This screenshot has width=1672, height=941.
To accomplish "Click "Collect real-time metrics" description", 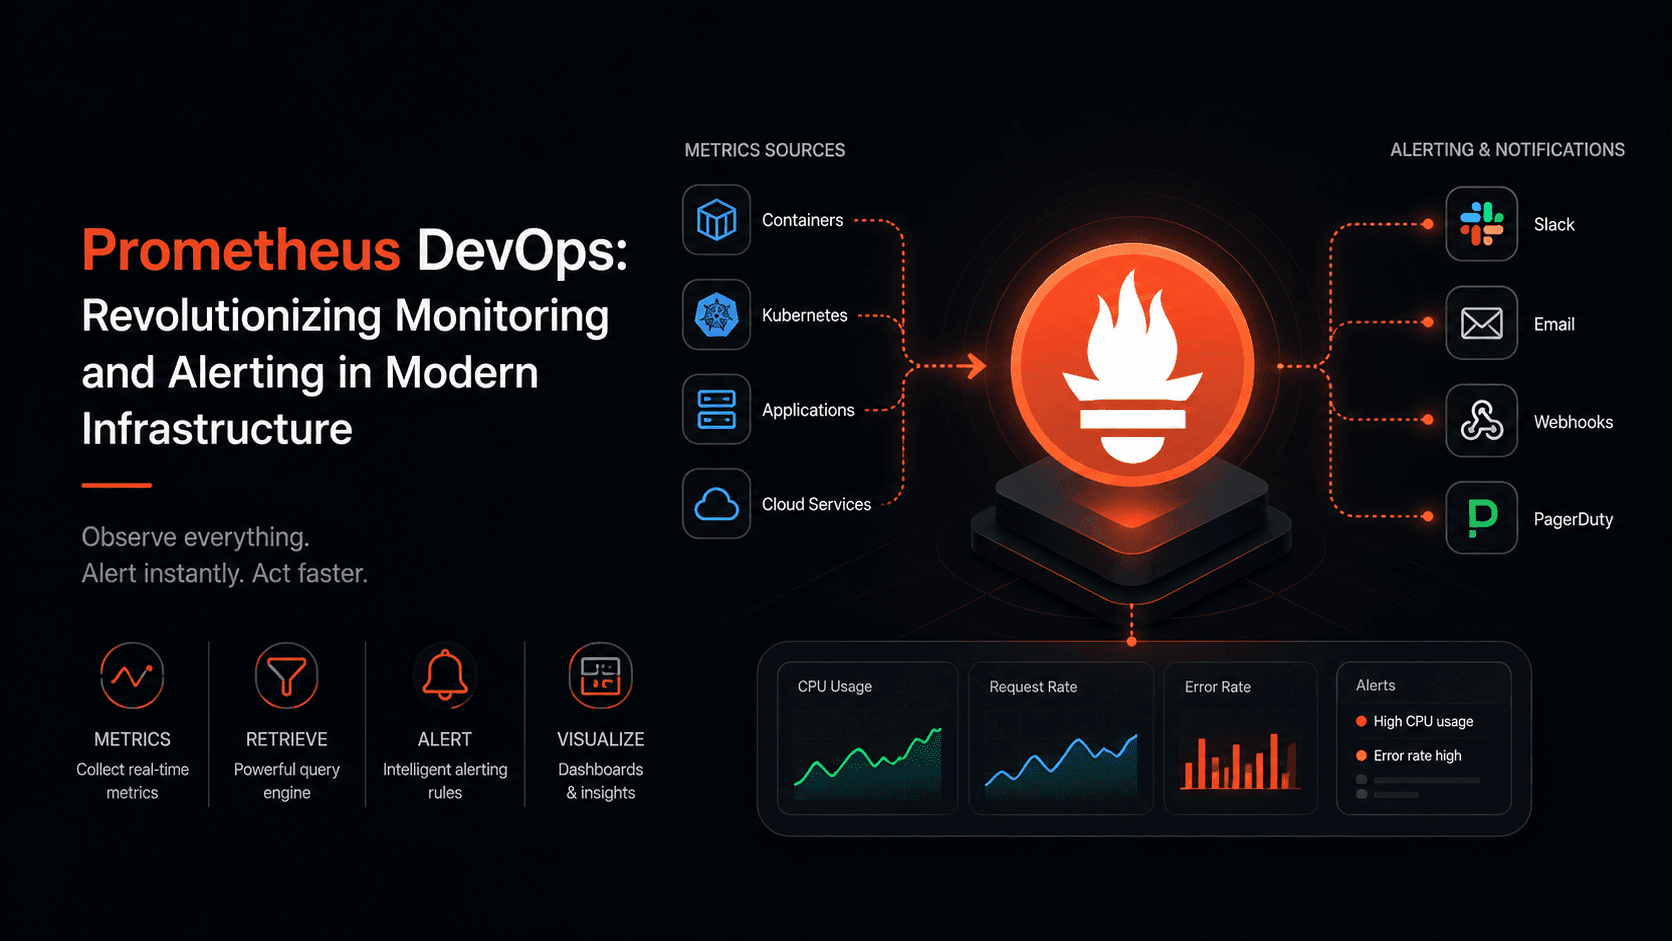I will 132,781.
